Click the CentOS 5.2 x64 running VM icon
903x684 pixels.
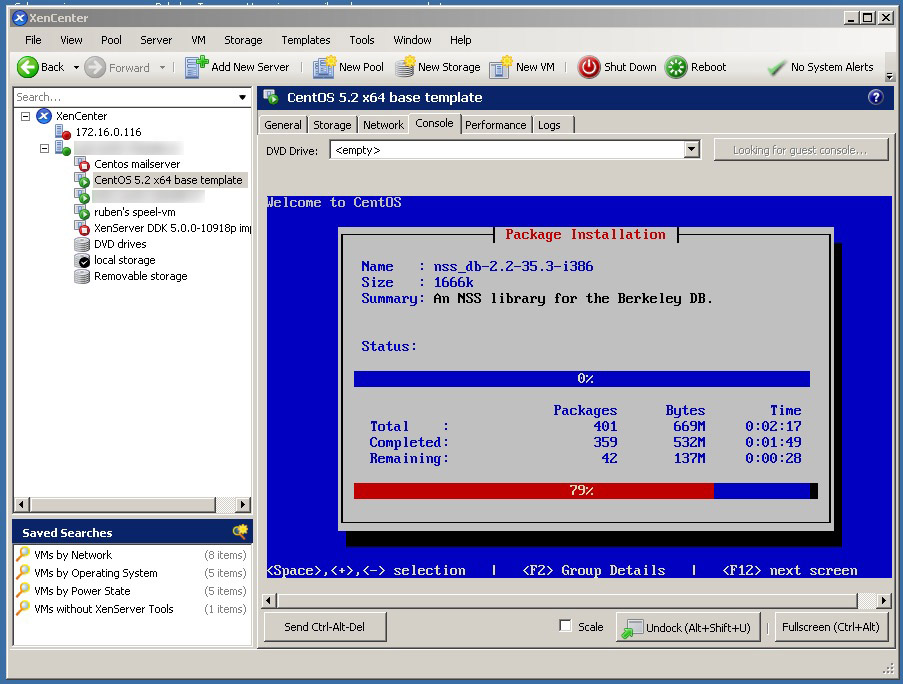pos(82,180)
